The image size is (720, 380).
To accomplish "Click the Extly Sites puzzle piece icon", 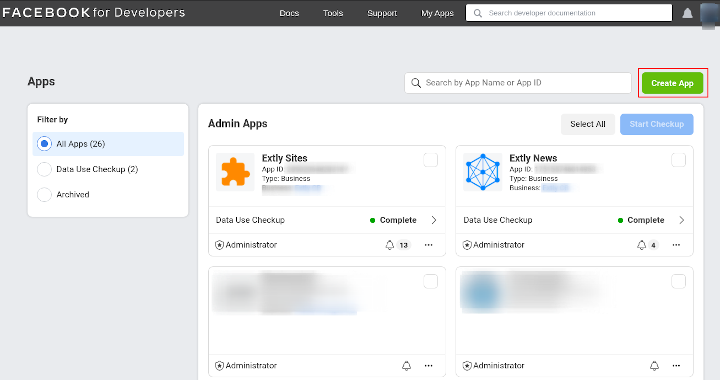I will tap(235, 172).
